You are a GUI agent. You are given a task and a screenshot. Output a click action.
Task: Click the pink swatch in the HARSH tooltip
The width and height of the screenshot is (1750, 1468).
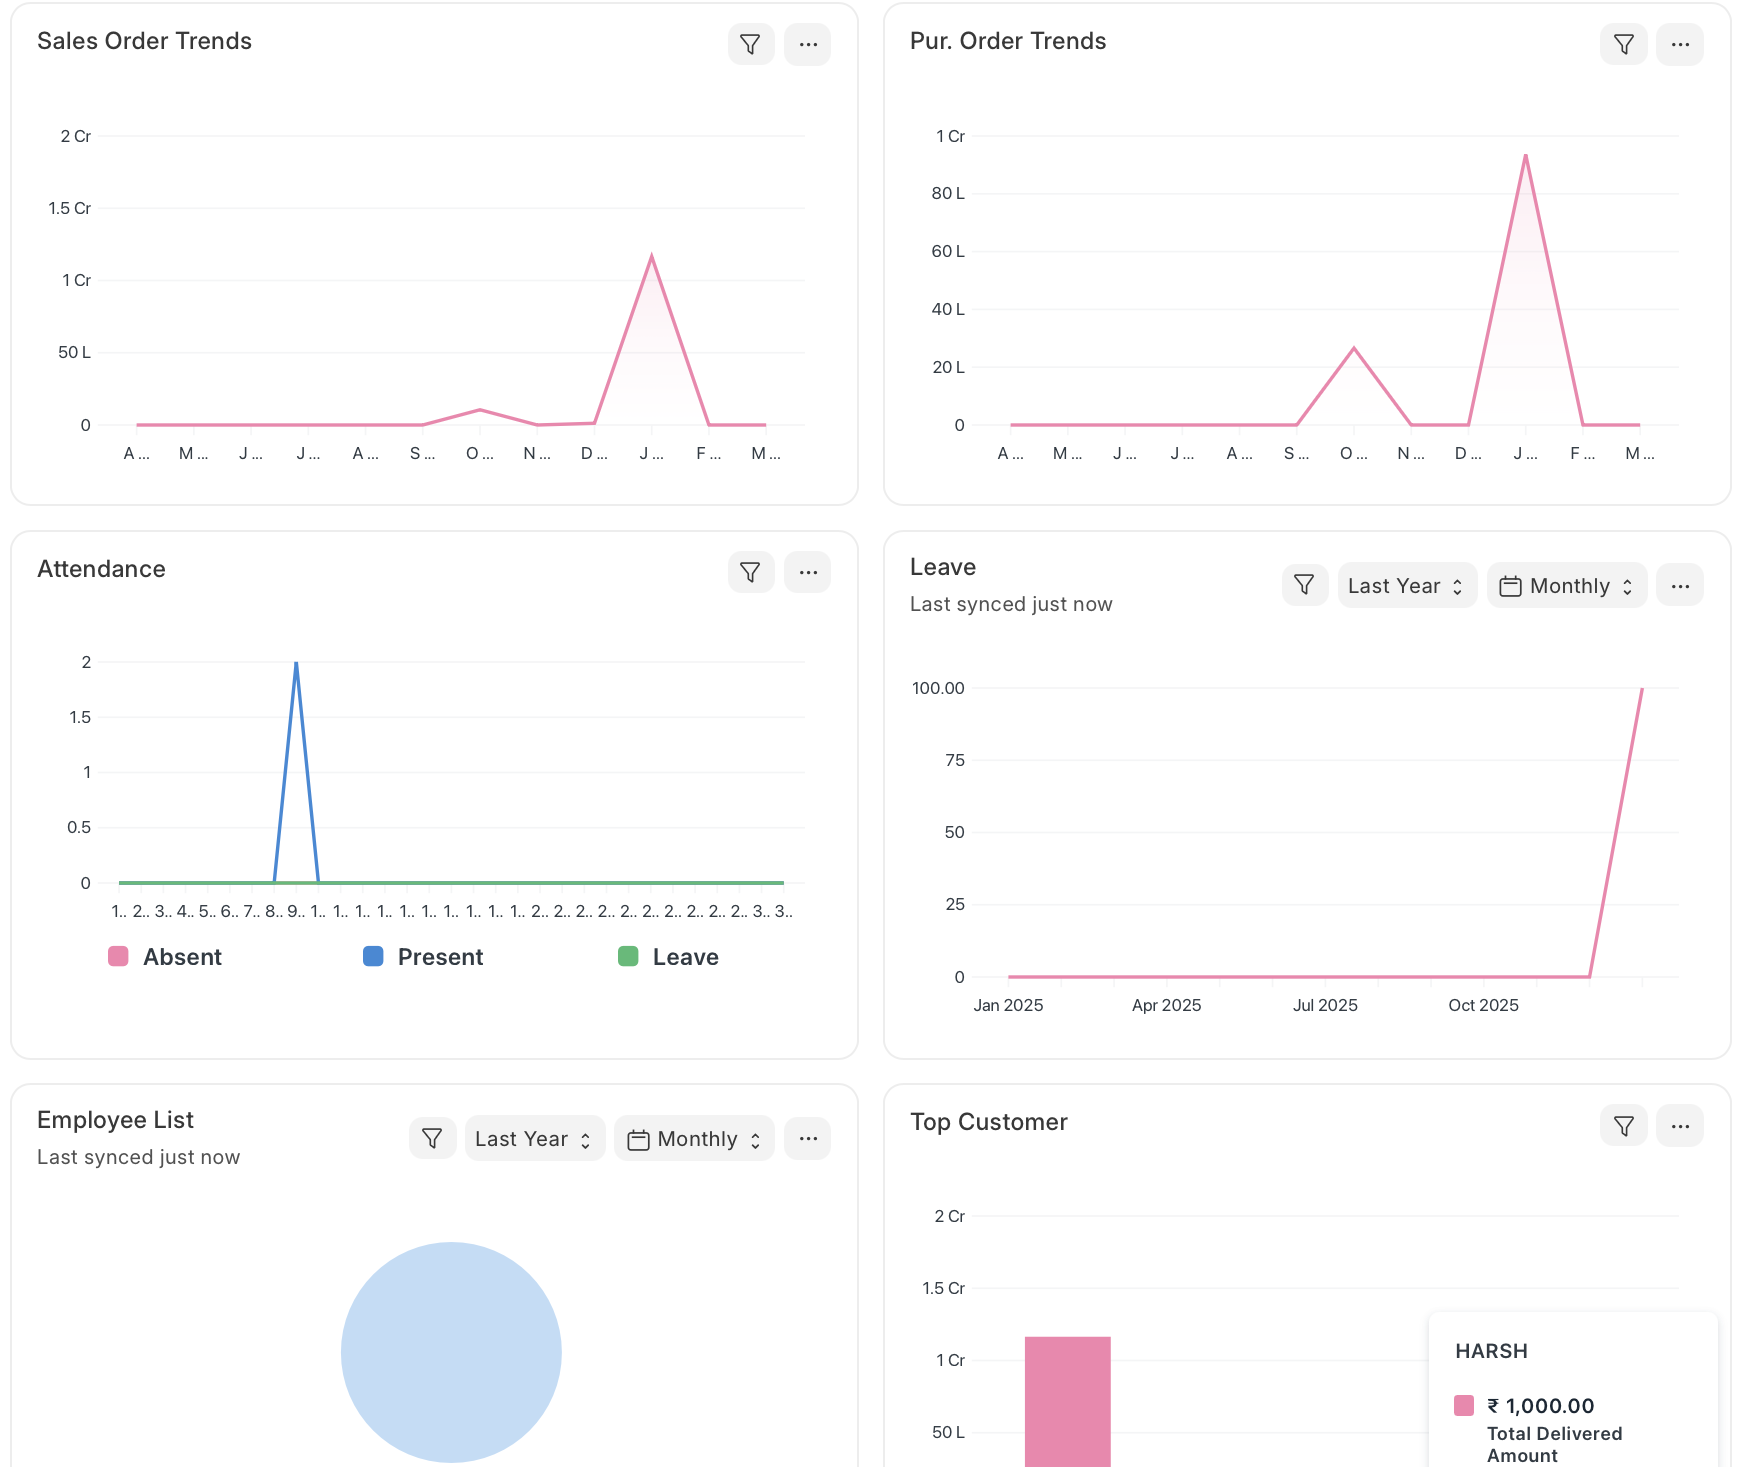pos(1466,1404)
